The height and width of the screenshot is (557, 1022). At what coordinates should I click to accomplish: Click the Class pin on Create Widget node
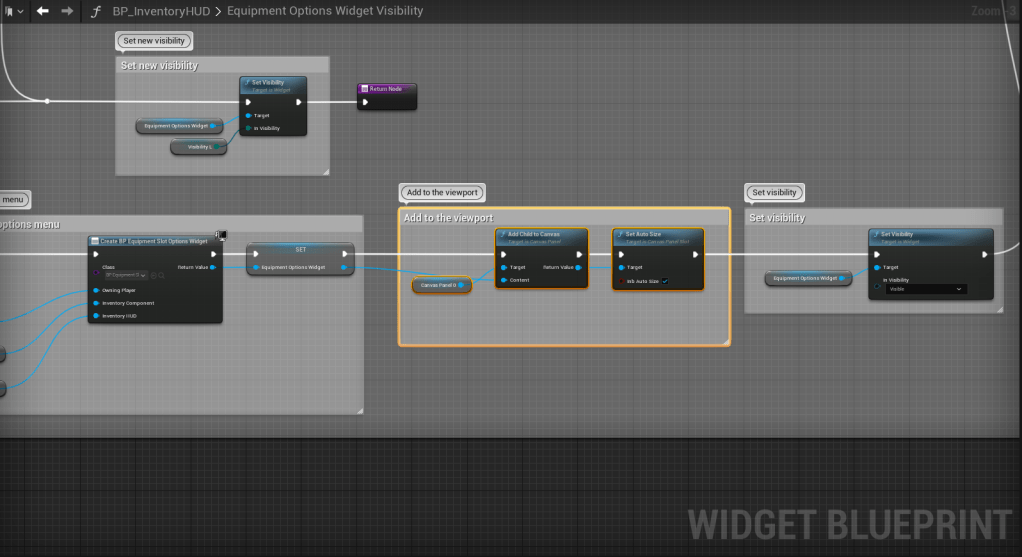(x=96, y=272)
